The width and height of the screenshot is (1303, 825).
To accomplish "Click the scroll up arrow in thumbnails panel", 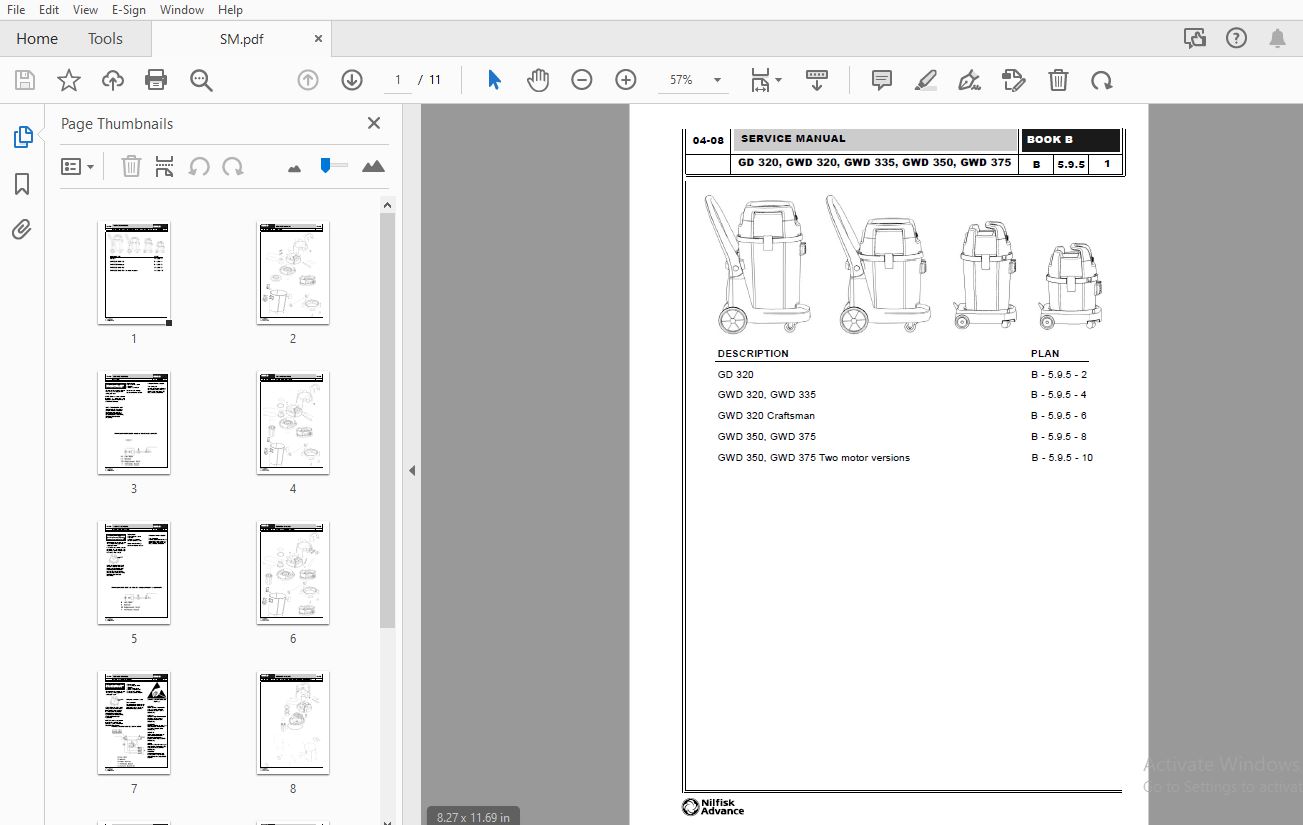I will click(x=388, y=205).
